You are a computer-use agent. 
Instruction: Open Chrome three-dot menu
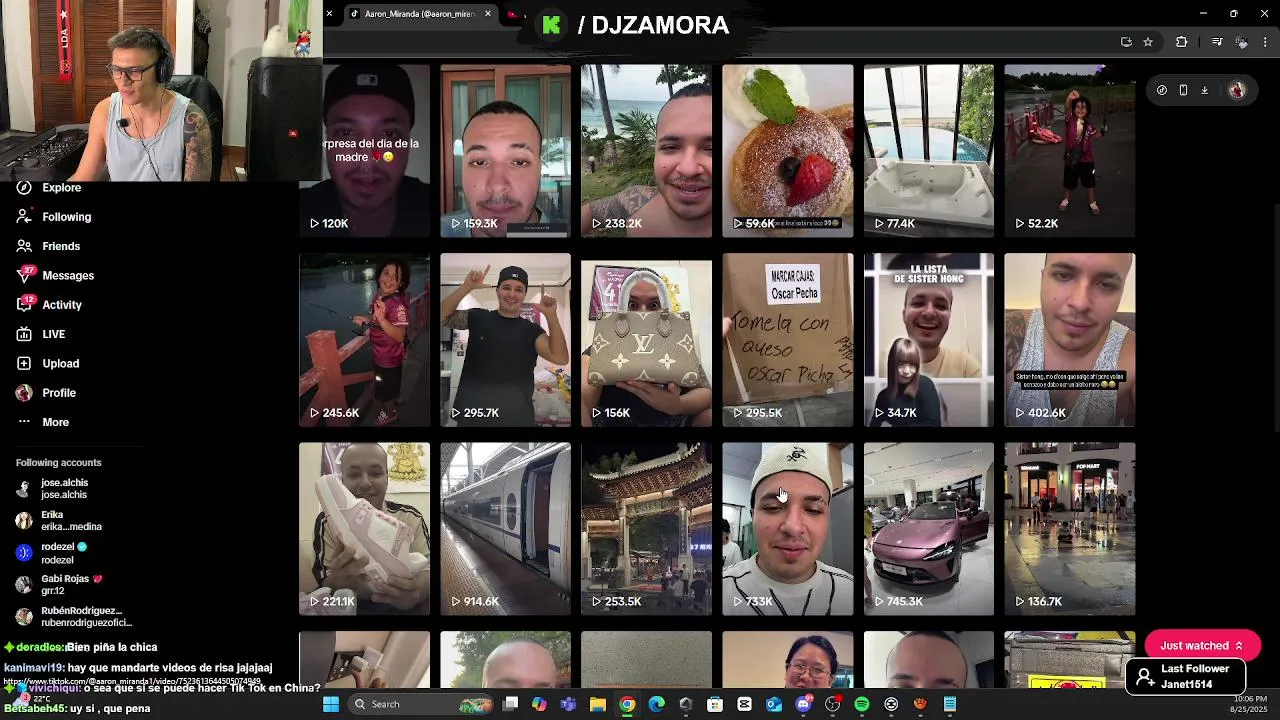tap(1265, 42)
